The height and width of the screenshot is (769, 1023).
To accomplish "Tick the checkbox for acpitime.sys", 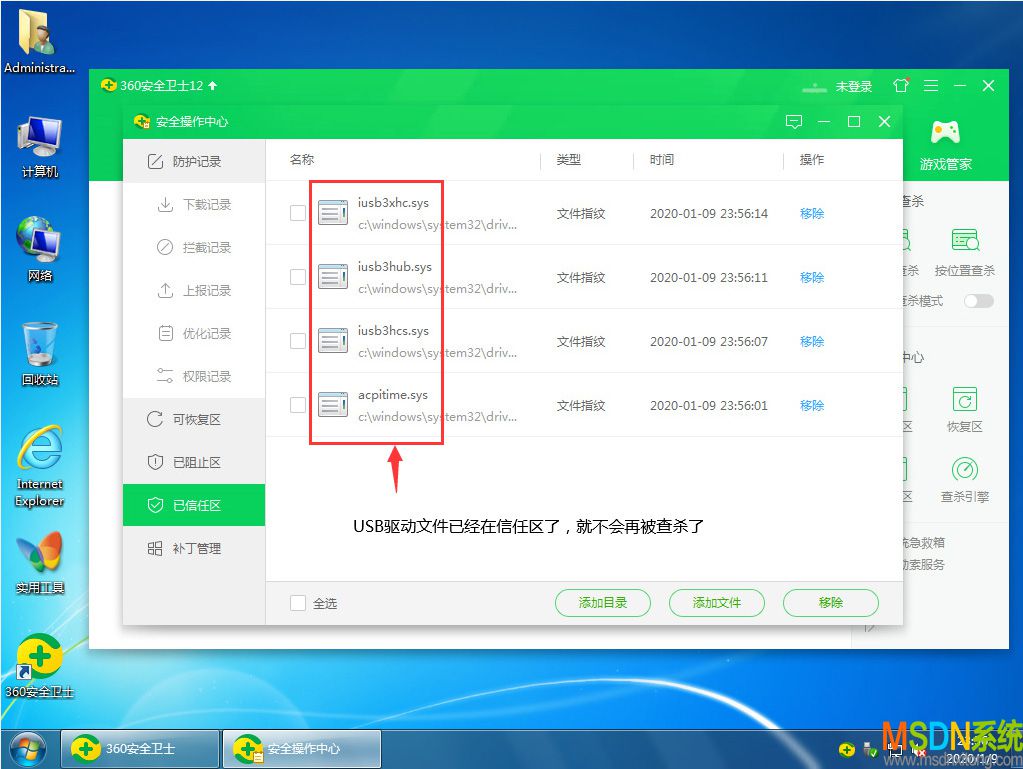I will pos(298,404).
